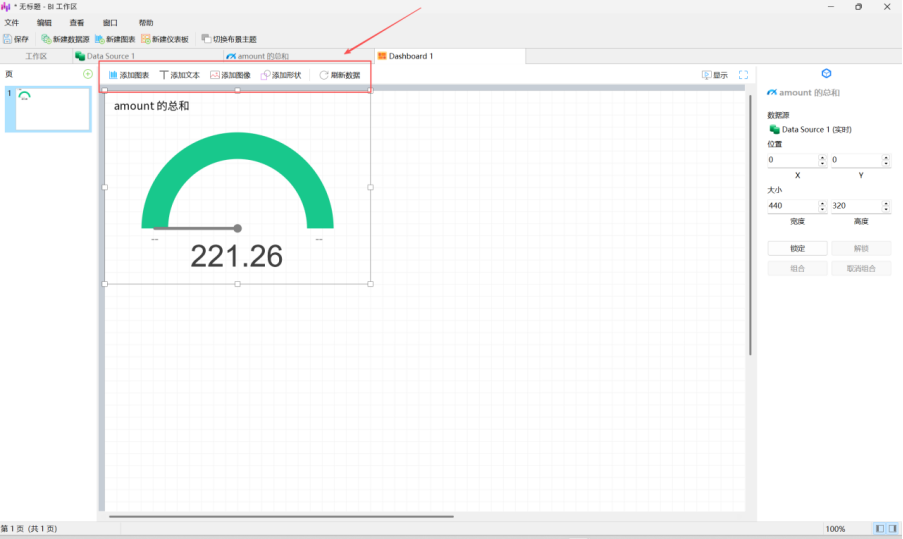Decrease the 宽度 width stepper value

point(823,209)
